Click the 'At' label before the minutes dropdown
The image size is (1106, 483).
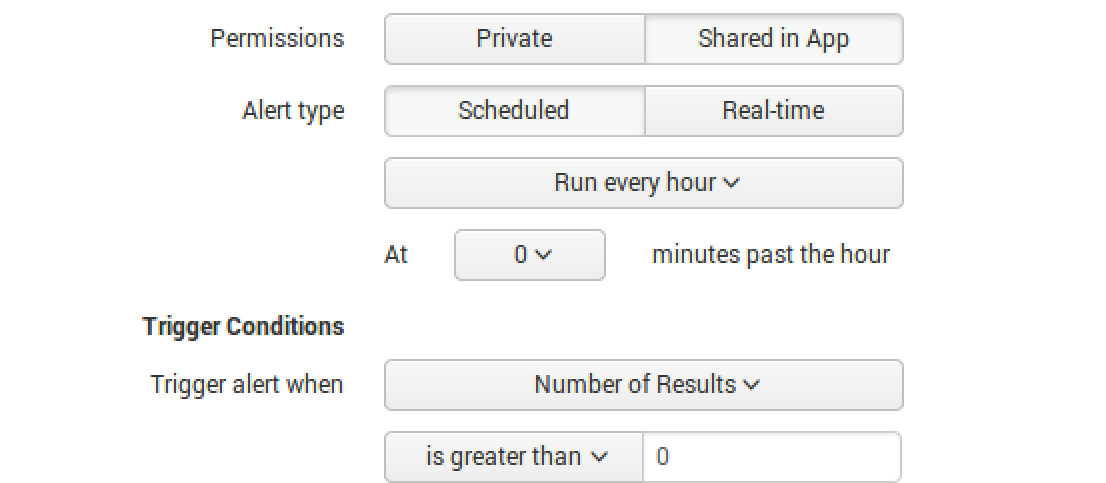[396, 255]
